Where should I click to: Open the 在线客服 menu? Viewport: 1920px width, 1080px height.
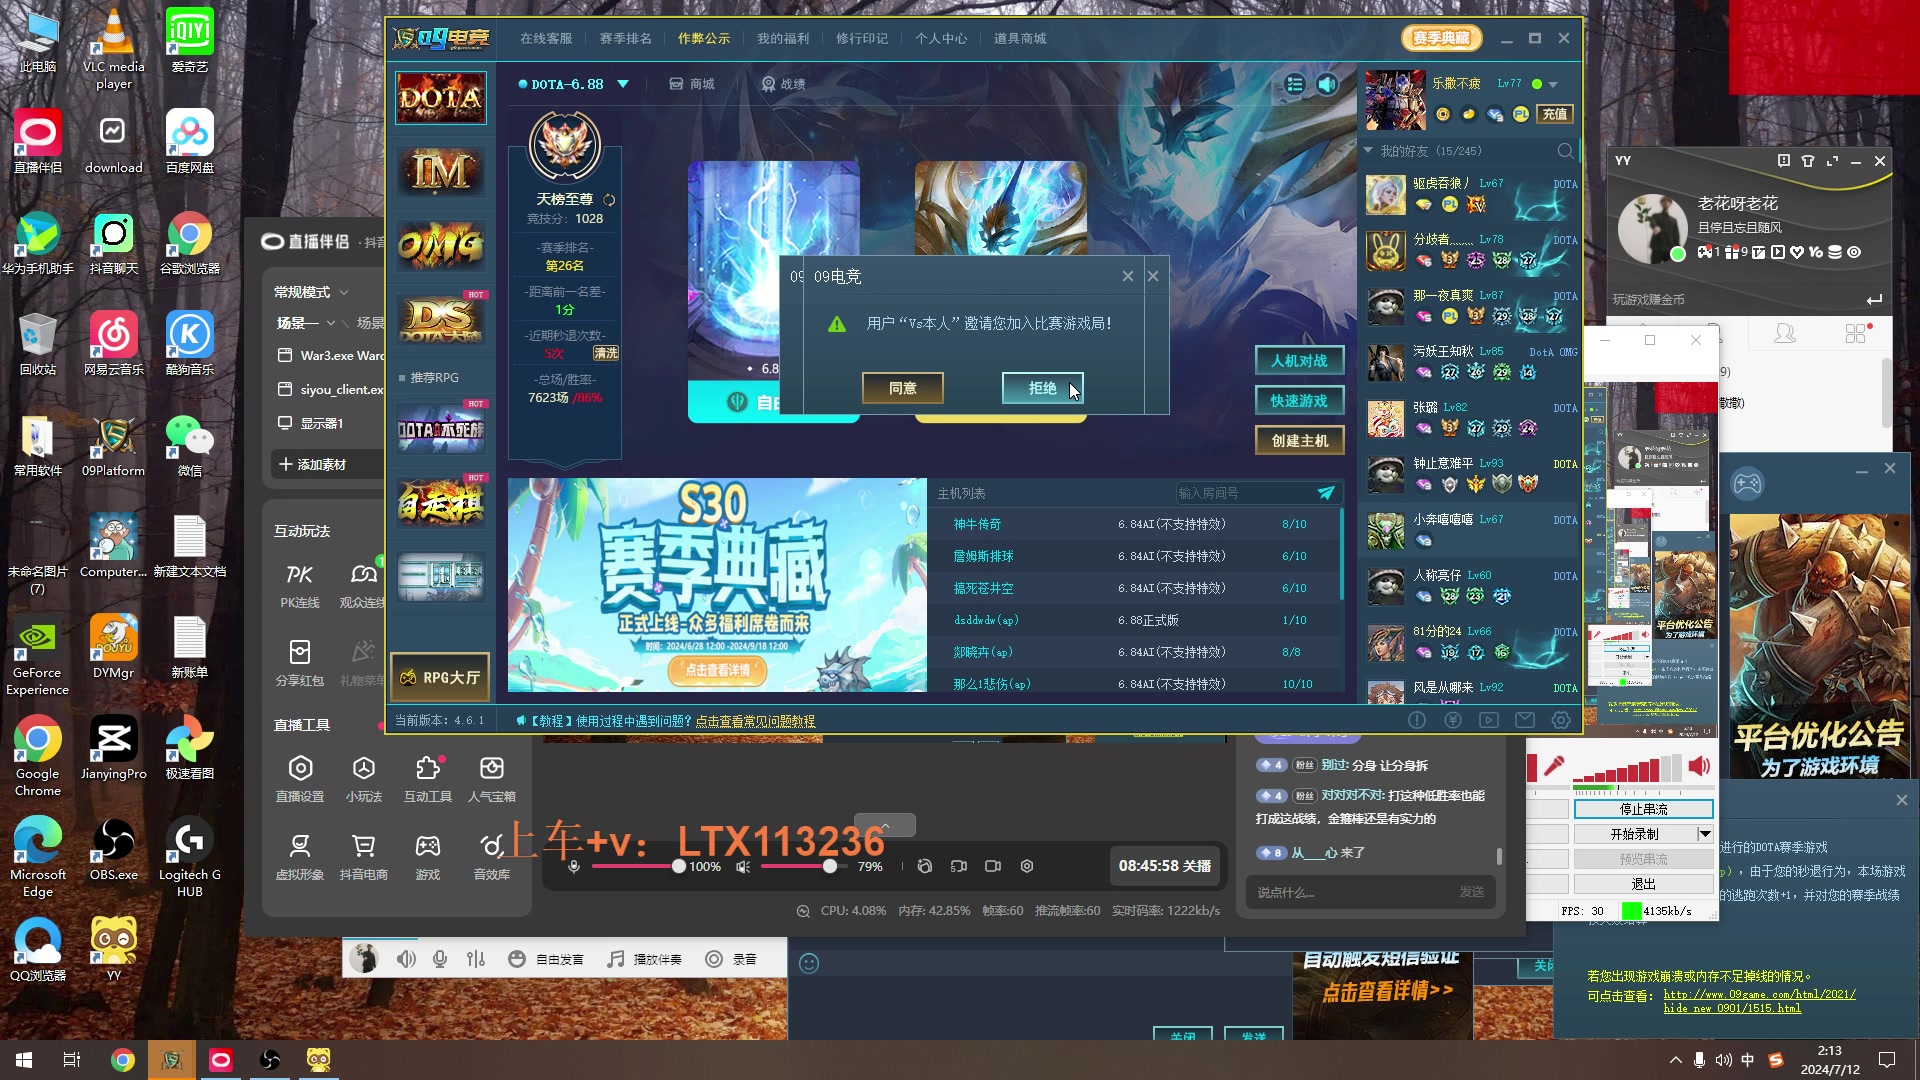pos(546,38)
